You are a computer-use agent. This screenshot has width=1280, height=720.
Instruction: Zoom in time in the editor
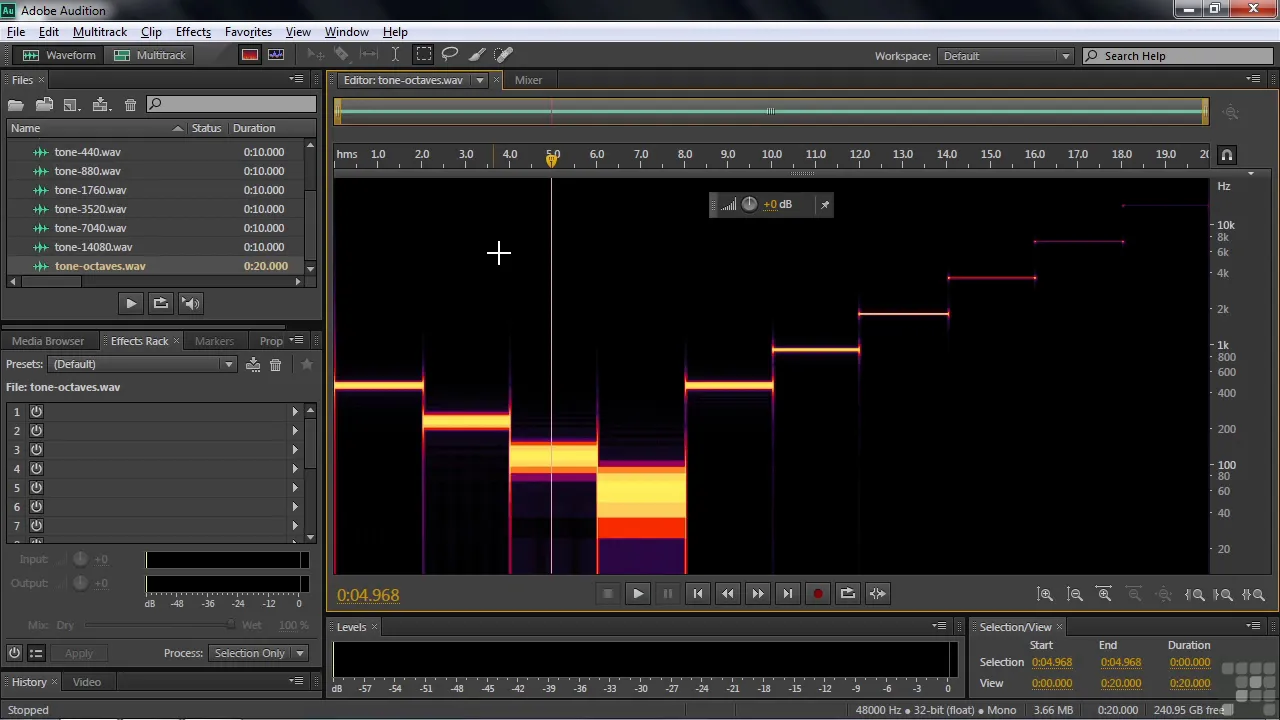tap(1105, 594)
